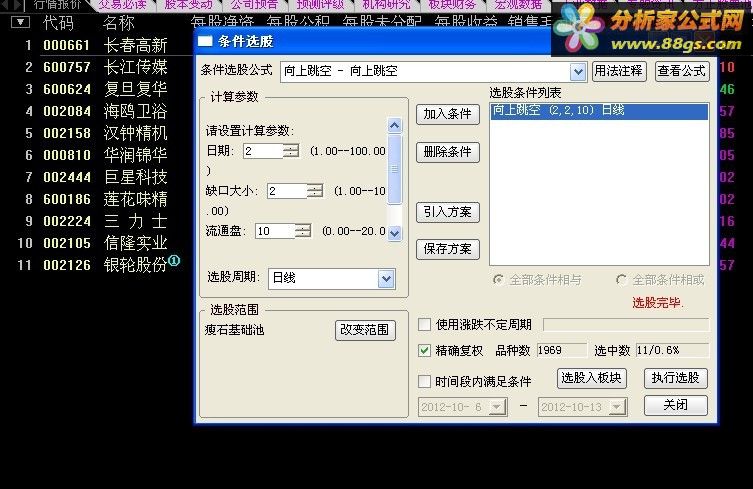Select stock row 000661 长春高新
The height and width of the screenshot is (489, 753).
click(x=96, y=46)
